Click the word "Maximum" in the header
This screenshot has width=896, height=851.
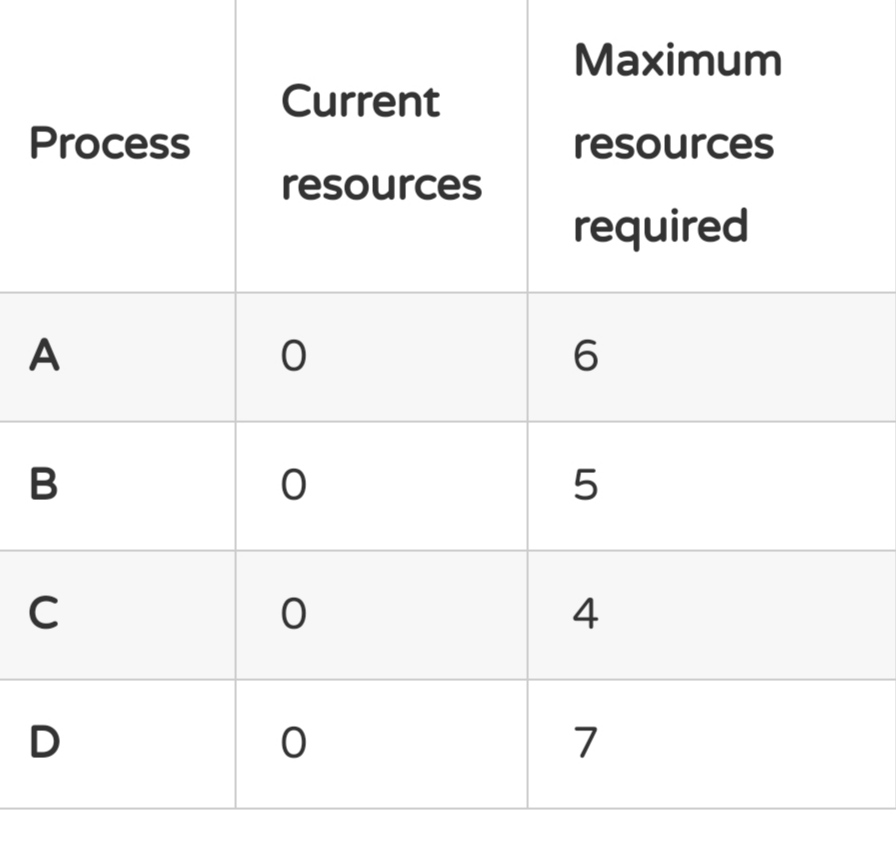(677, 60)
